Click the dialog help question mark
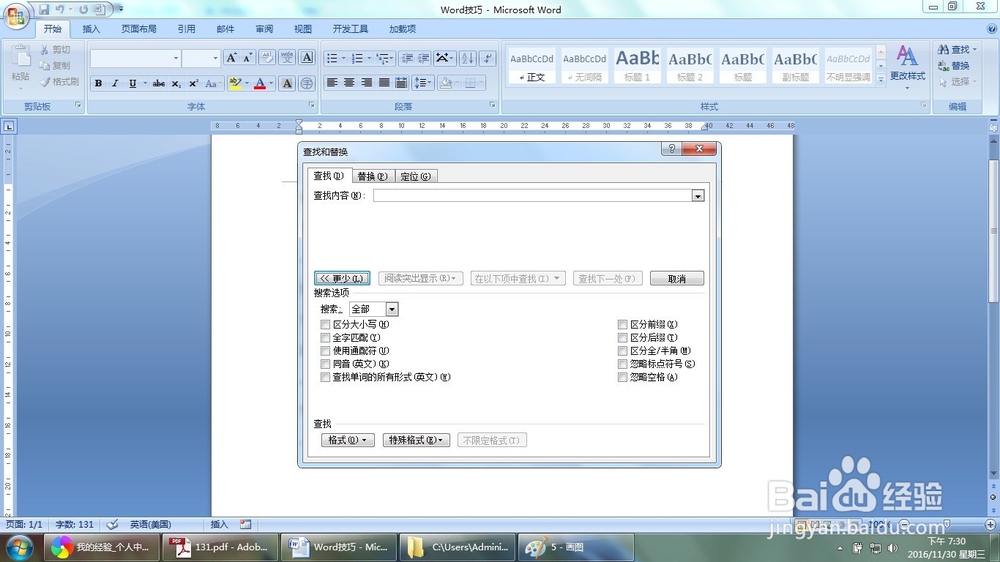Screen dimensions: 1000x562 (x=671, y=149)
